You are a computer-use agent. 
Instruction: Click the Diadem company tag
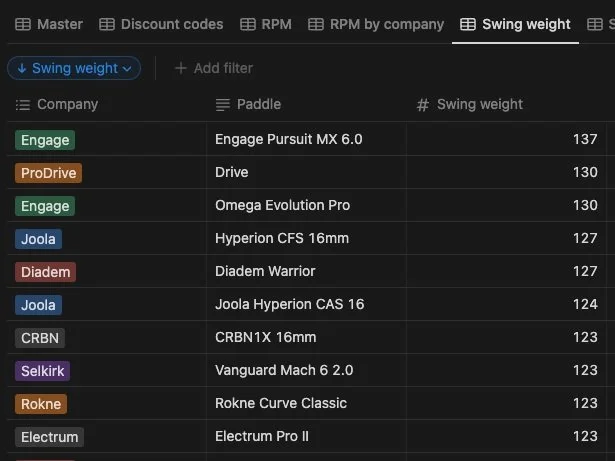tap(45, 272)
